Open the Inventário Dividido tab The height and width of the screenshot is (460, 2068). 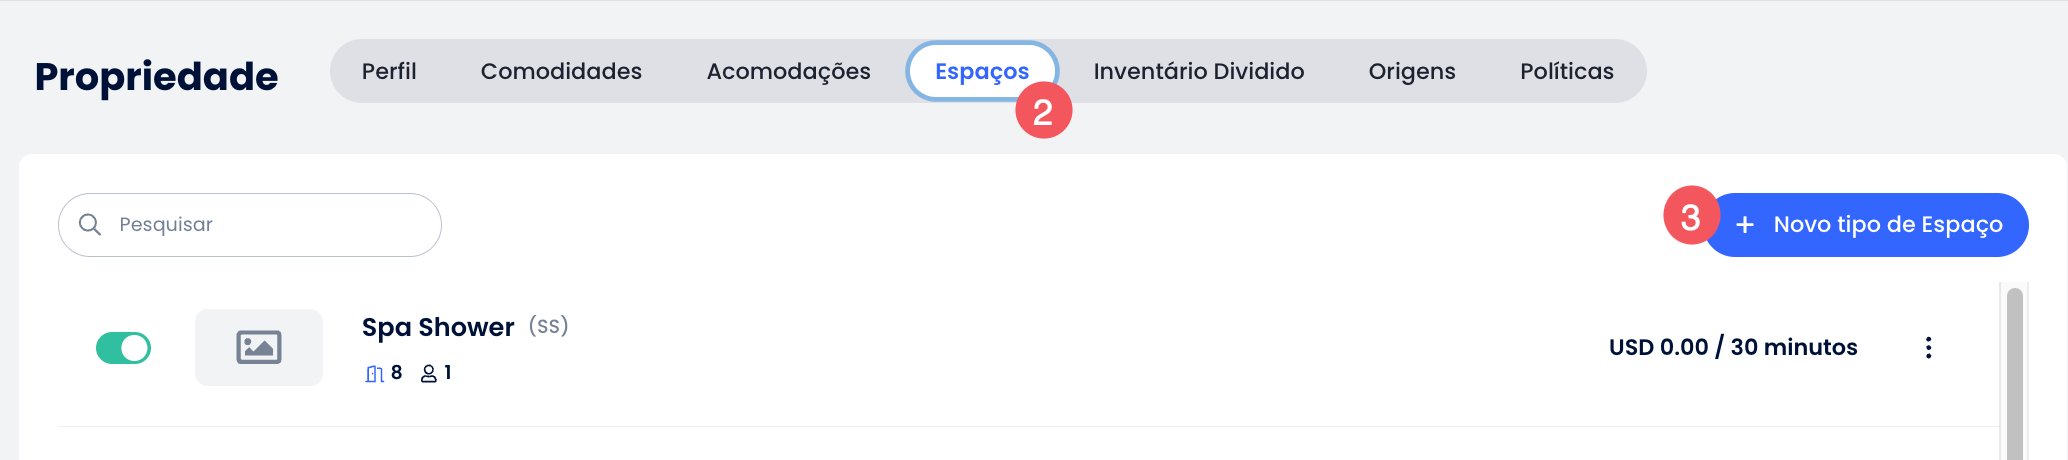point(1198,71)
